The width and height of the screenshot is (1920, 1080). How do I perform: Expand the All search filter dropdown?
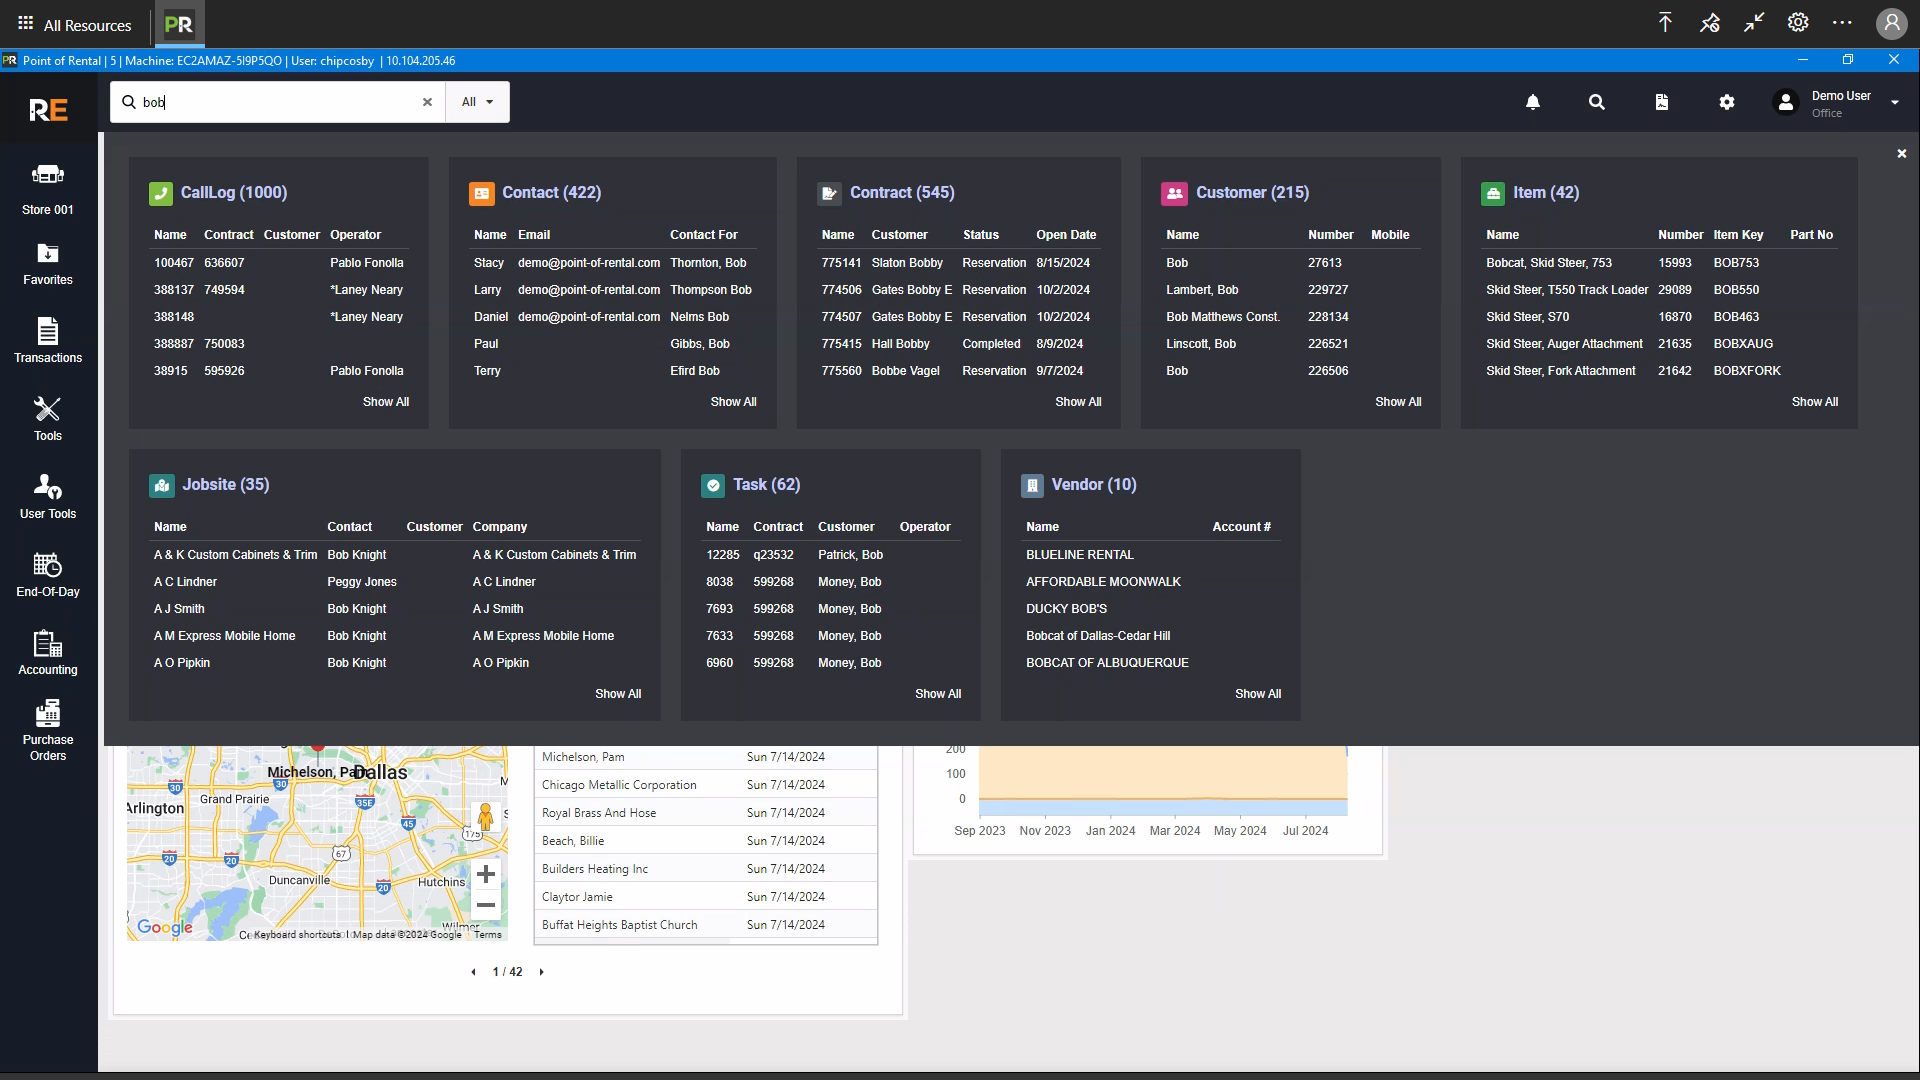477,102
